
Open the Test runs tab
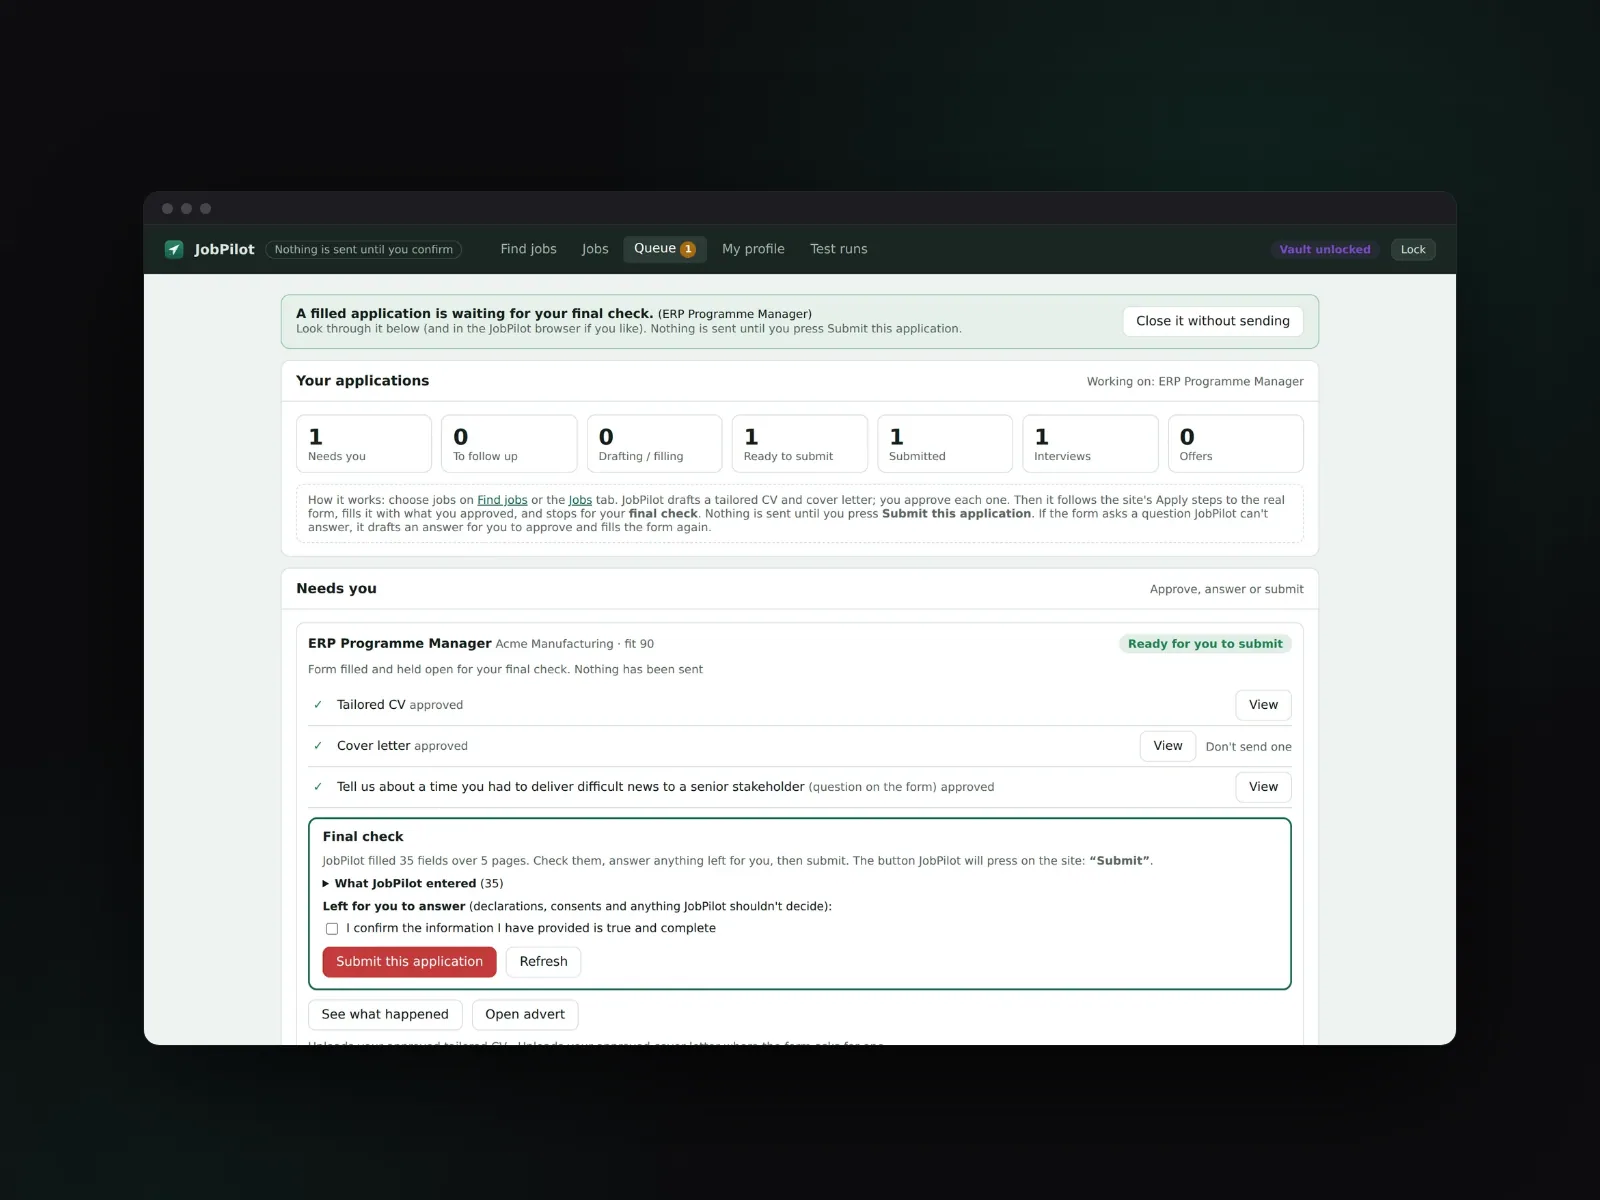839,249
